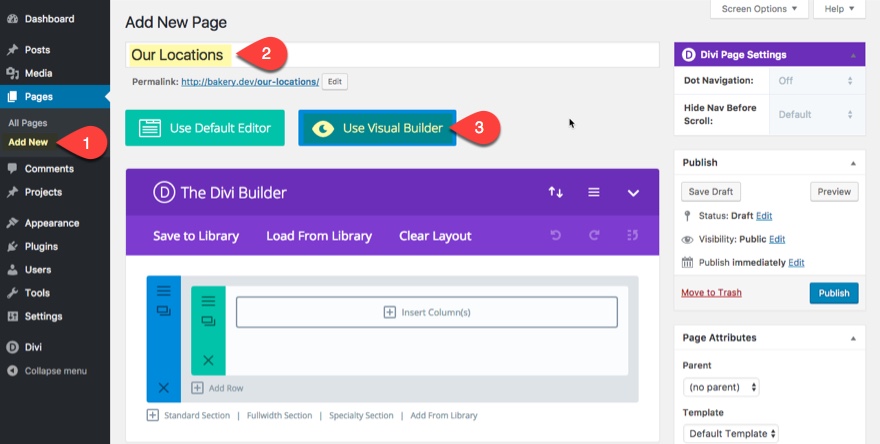880x444 pixels.
Task: Open the Dashboard menu item
Action: tap(49, 19)
